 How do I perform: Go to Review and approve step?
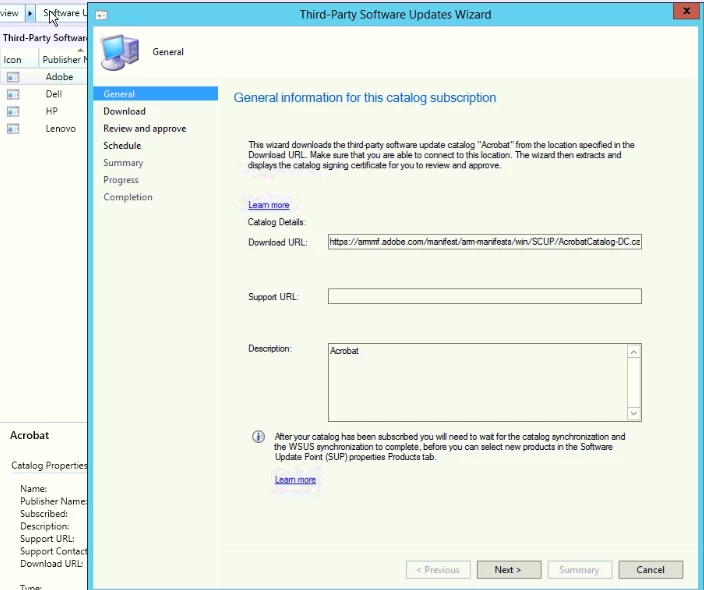(145, 128)
